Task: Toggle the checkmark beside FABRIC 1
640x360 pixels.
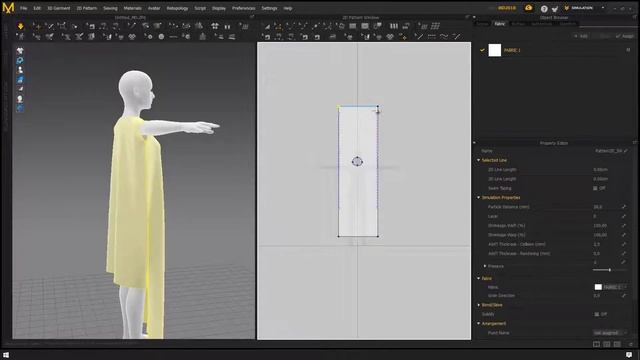Action: click(x=482, y=50)
